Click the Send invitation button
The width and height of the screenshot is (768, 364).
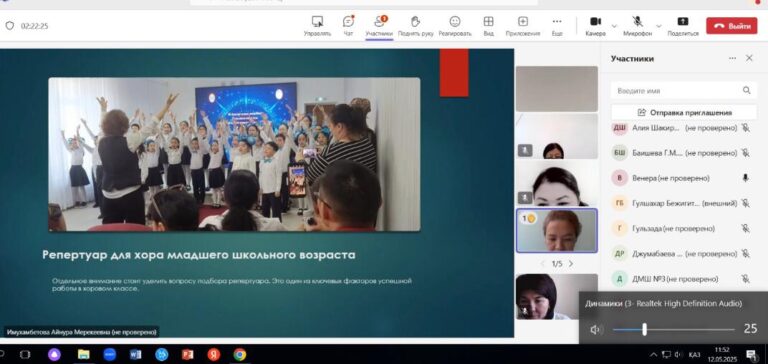(684, 112)
